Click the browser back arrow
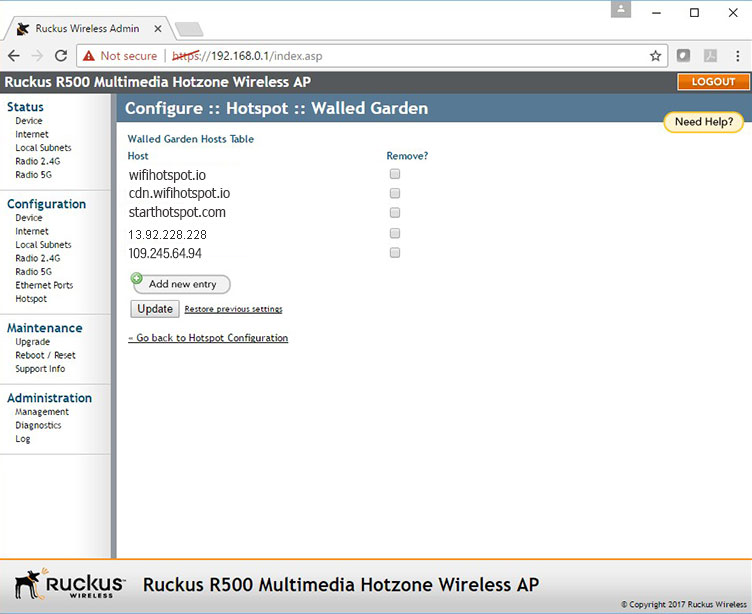752x614 pixels. (14, 56)
